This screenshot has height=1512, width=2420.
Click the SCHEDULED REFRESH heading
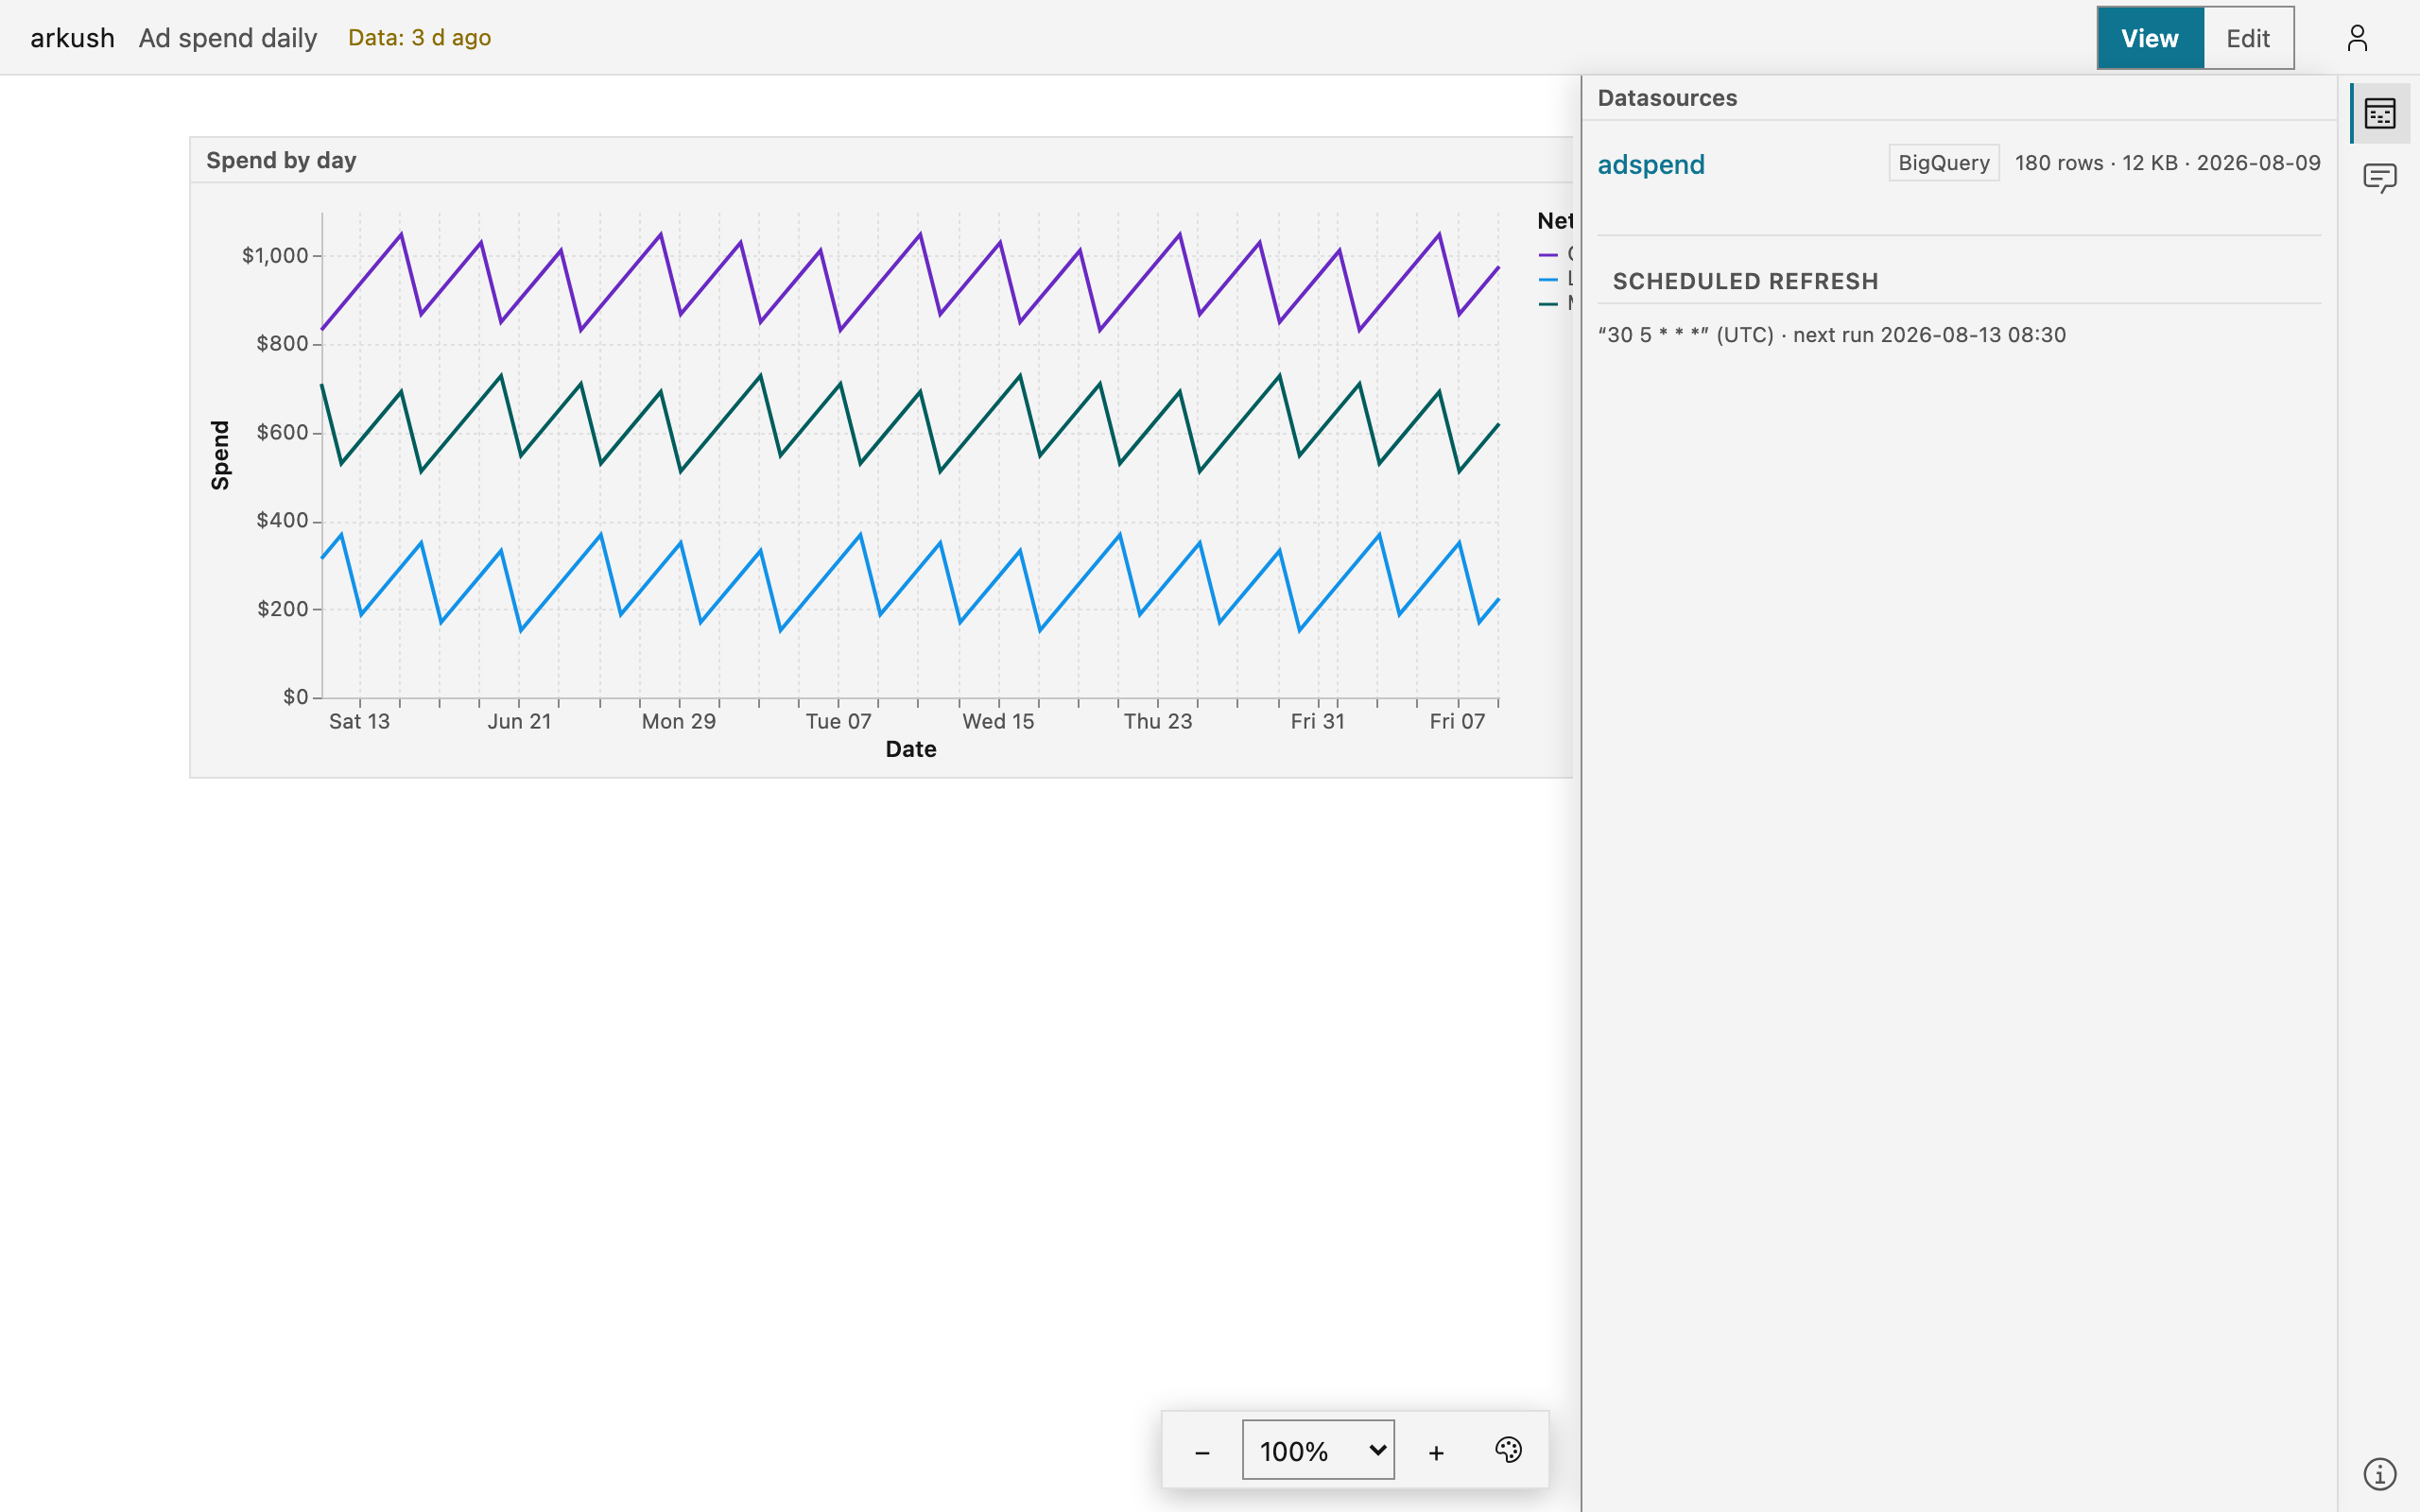click(1745, 281)
